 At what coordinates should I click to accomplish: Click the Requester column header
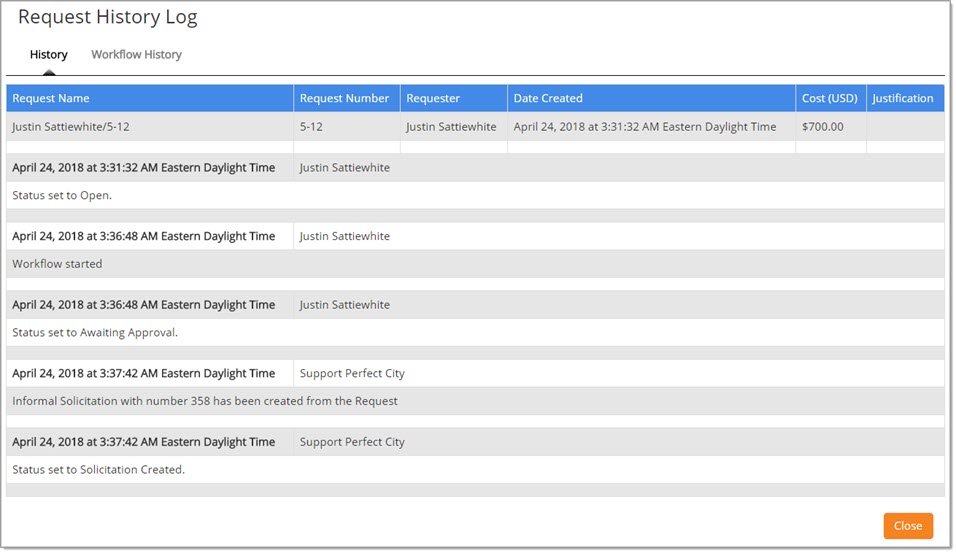[433, 98]
